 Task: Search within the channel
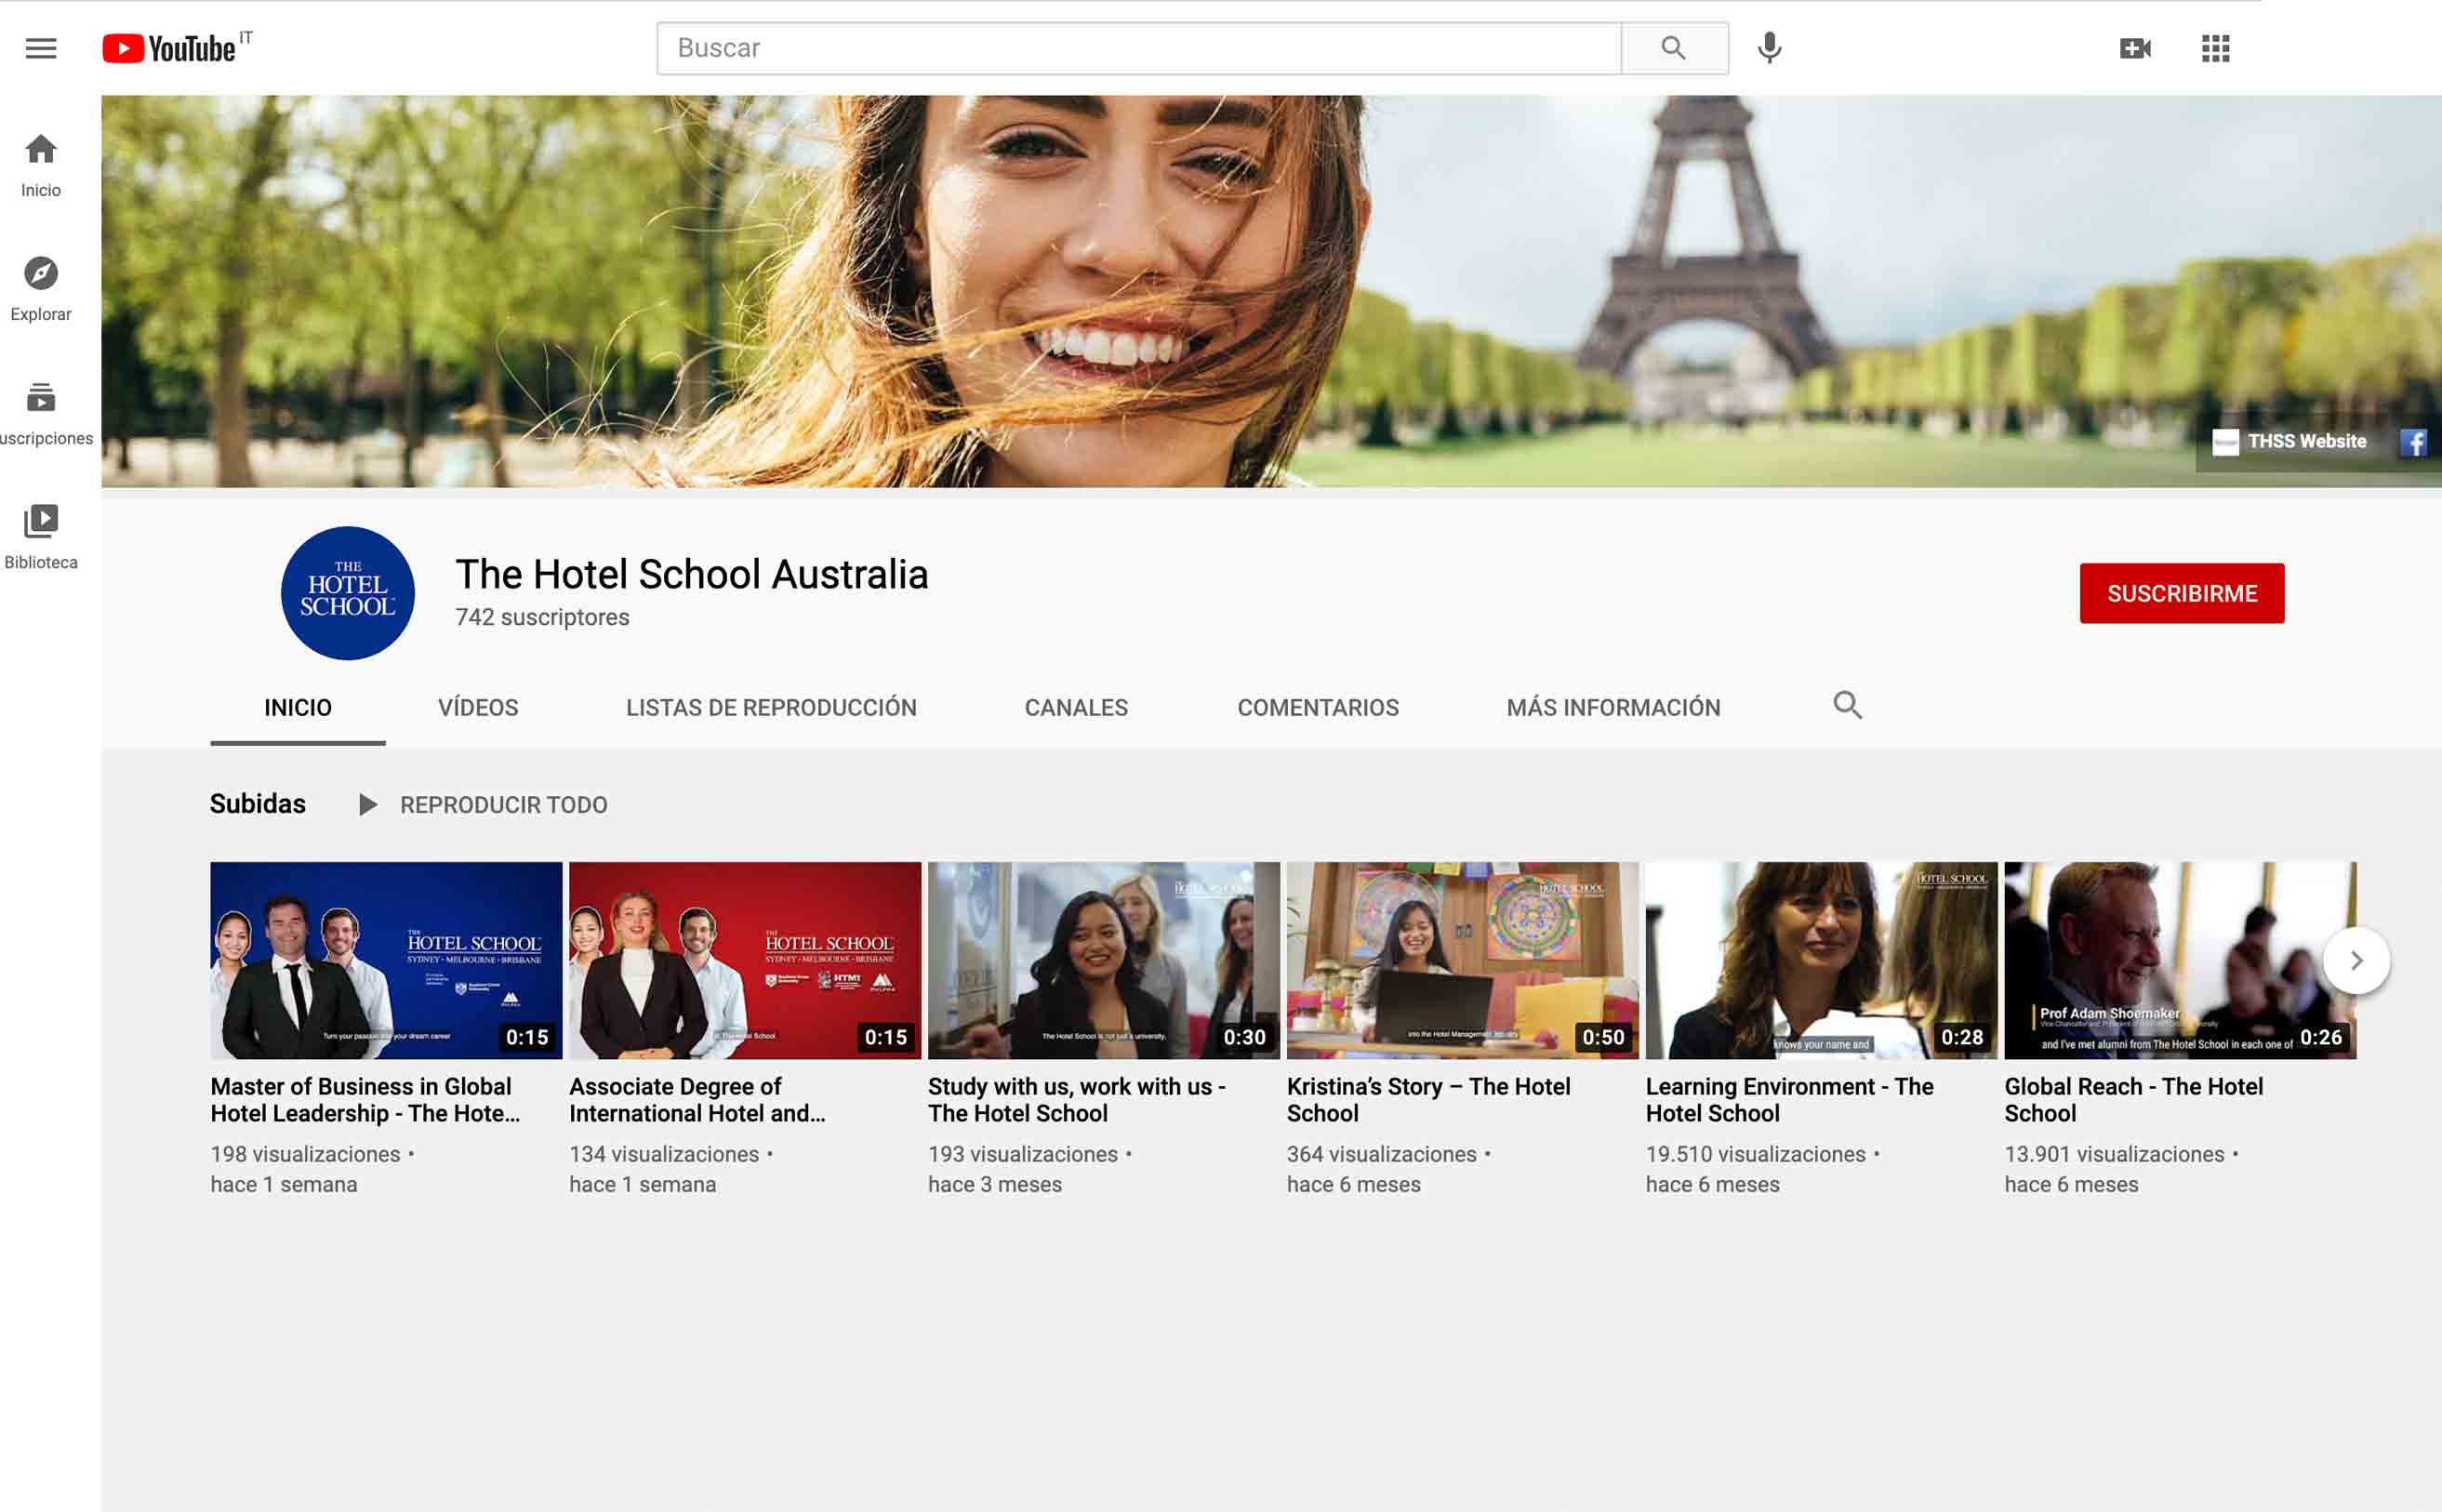click(x=1847, y=706)
